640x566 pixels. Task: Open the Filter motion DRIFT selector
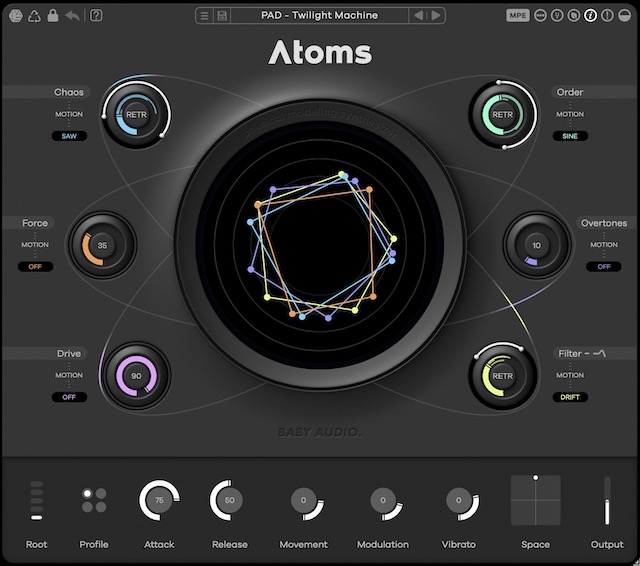[570, 397]
